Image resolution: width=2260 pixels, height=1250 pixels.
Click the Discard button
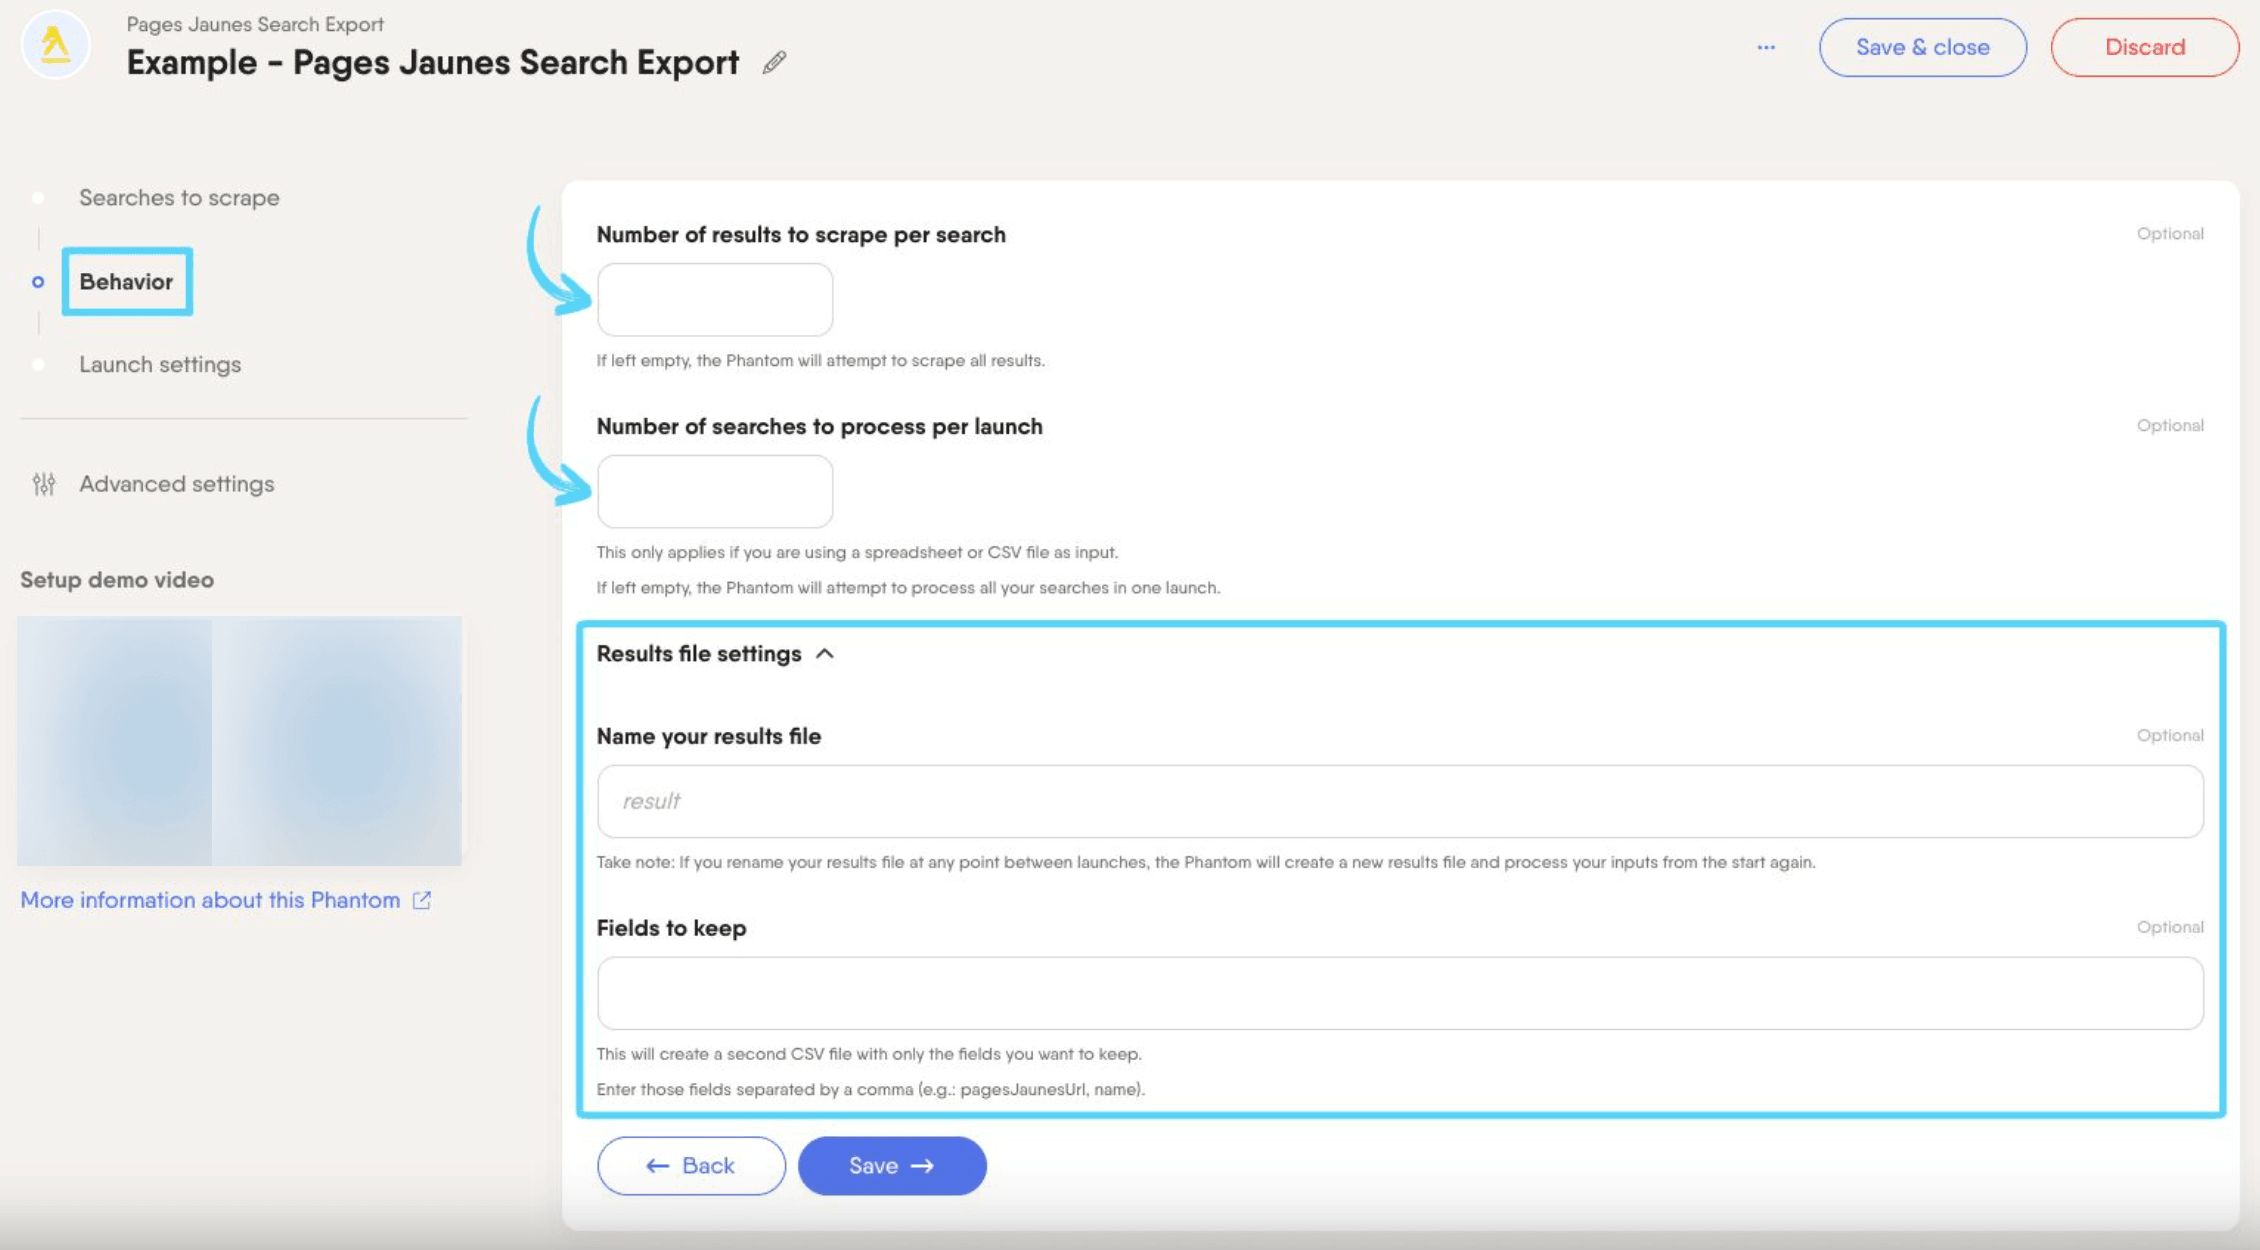[x=2144, y=47]
